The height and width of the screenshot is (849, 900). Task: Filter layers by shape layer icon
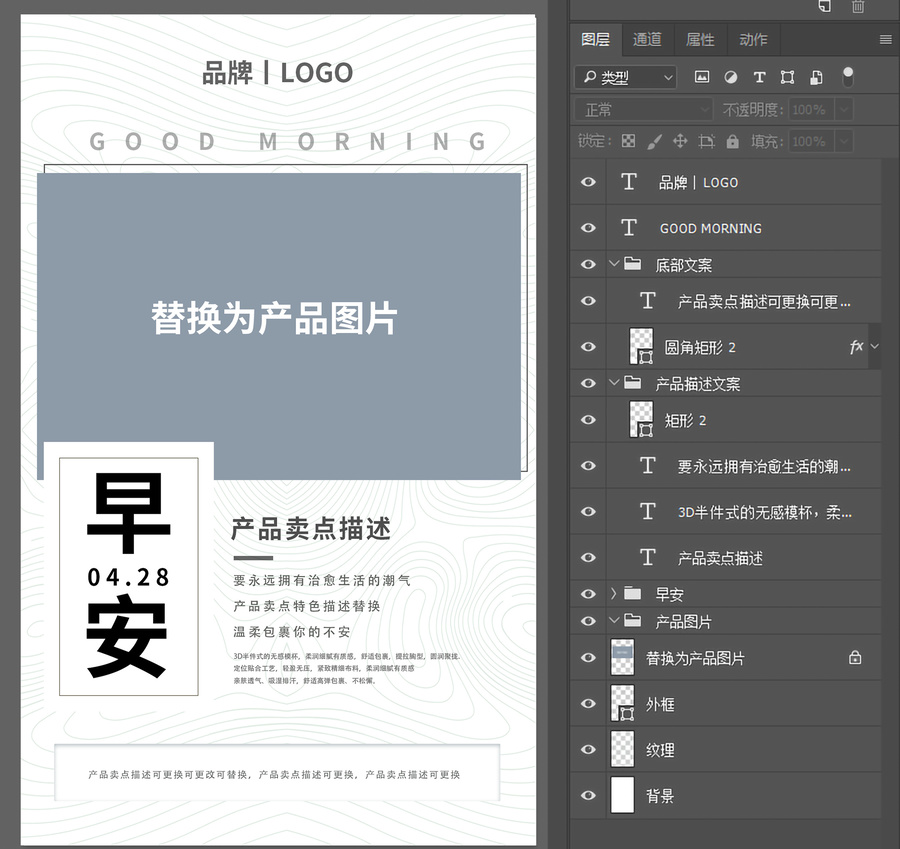click(788, 77)
